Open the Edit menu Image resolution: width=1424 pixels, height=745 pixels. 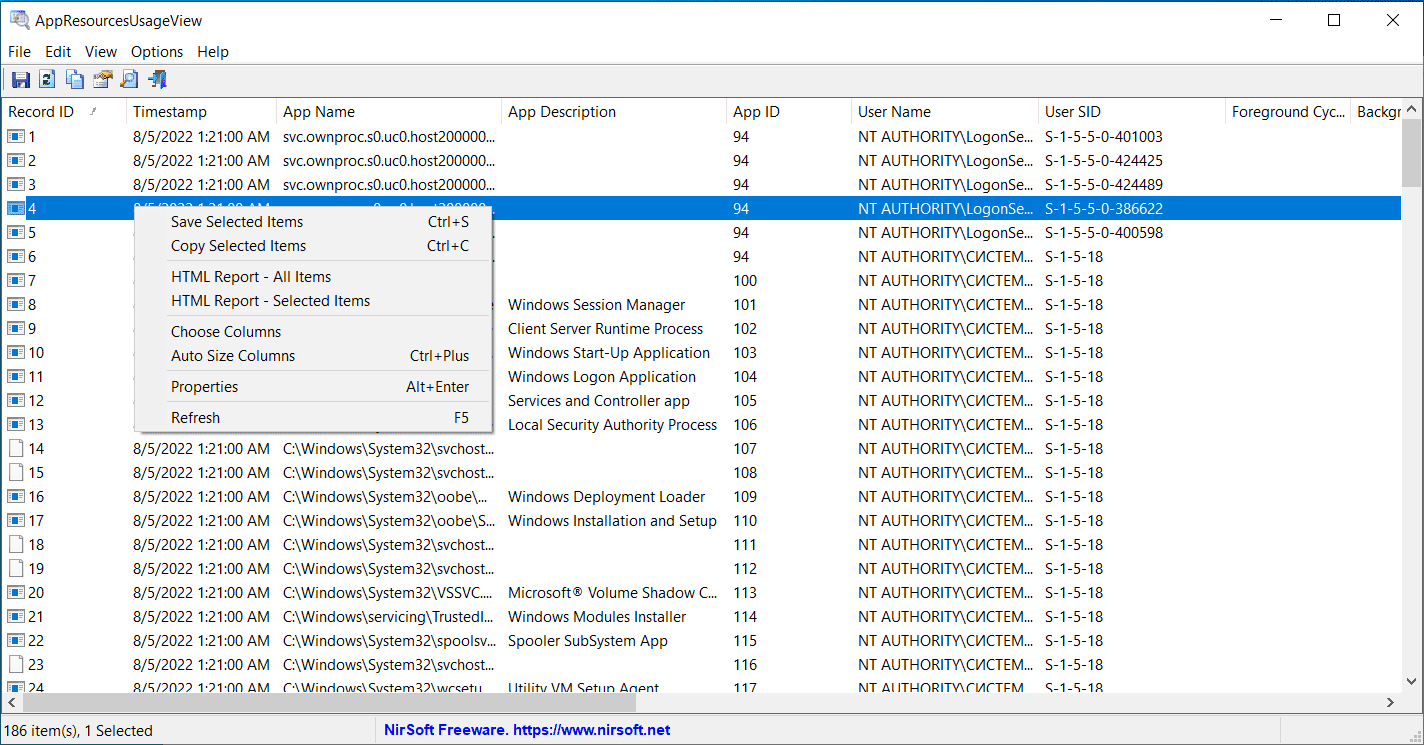pyautogui.click(x=58, y=52)
